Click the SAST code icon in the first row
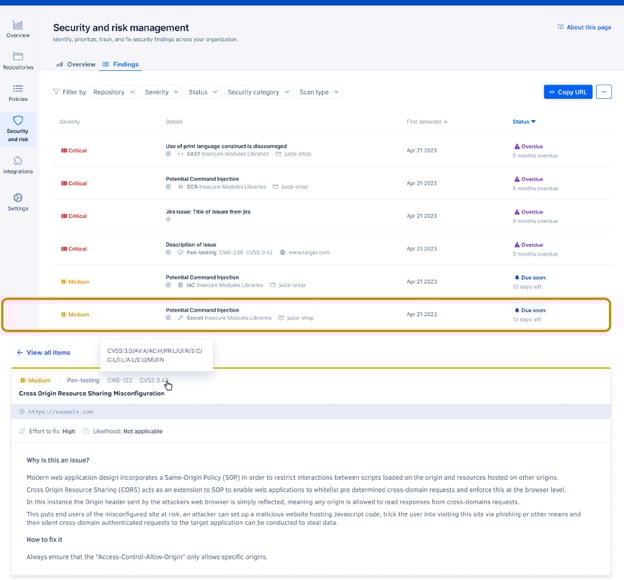 coord(181,154)
